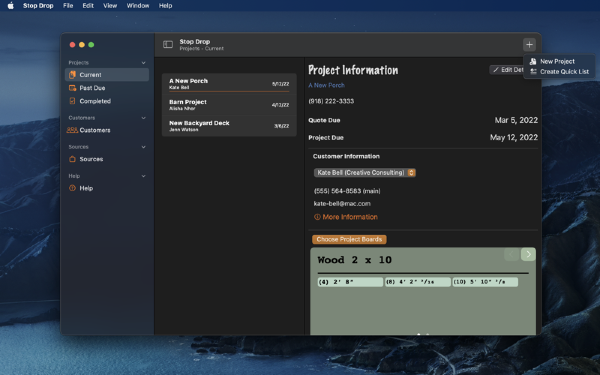The height and width of the screenshot is (375, 600).
Task: Collapse the Projects section chevron
Action: 143,63
